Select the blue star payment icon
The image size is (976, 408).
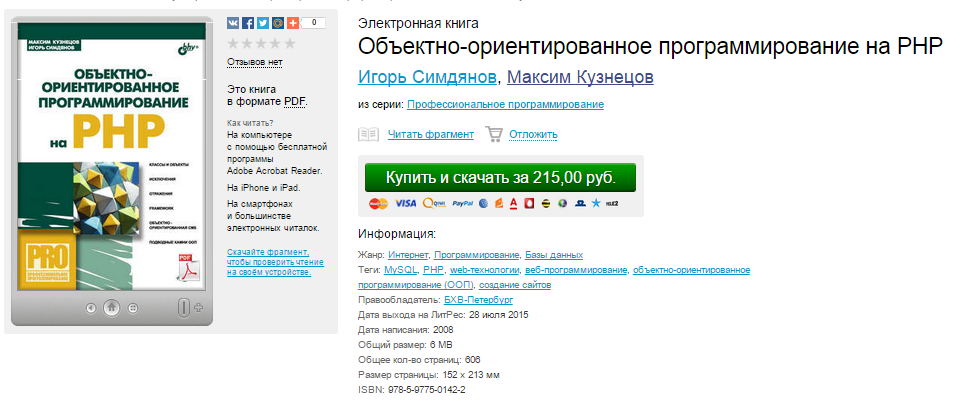(596, 203)
